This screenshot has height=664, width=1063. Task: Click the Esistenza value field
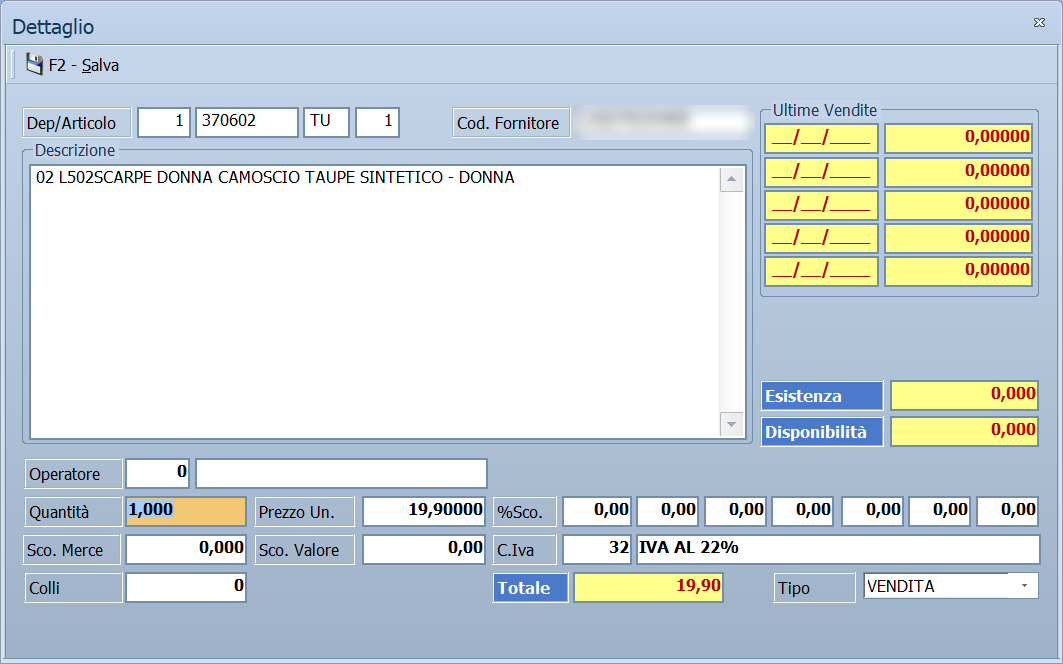(x=964, y=395)
